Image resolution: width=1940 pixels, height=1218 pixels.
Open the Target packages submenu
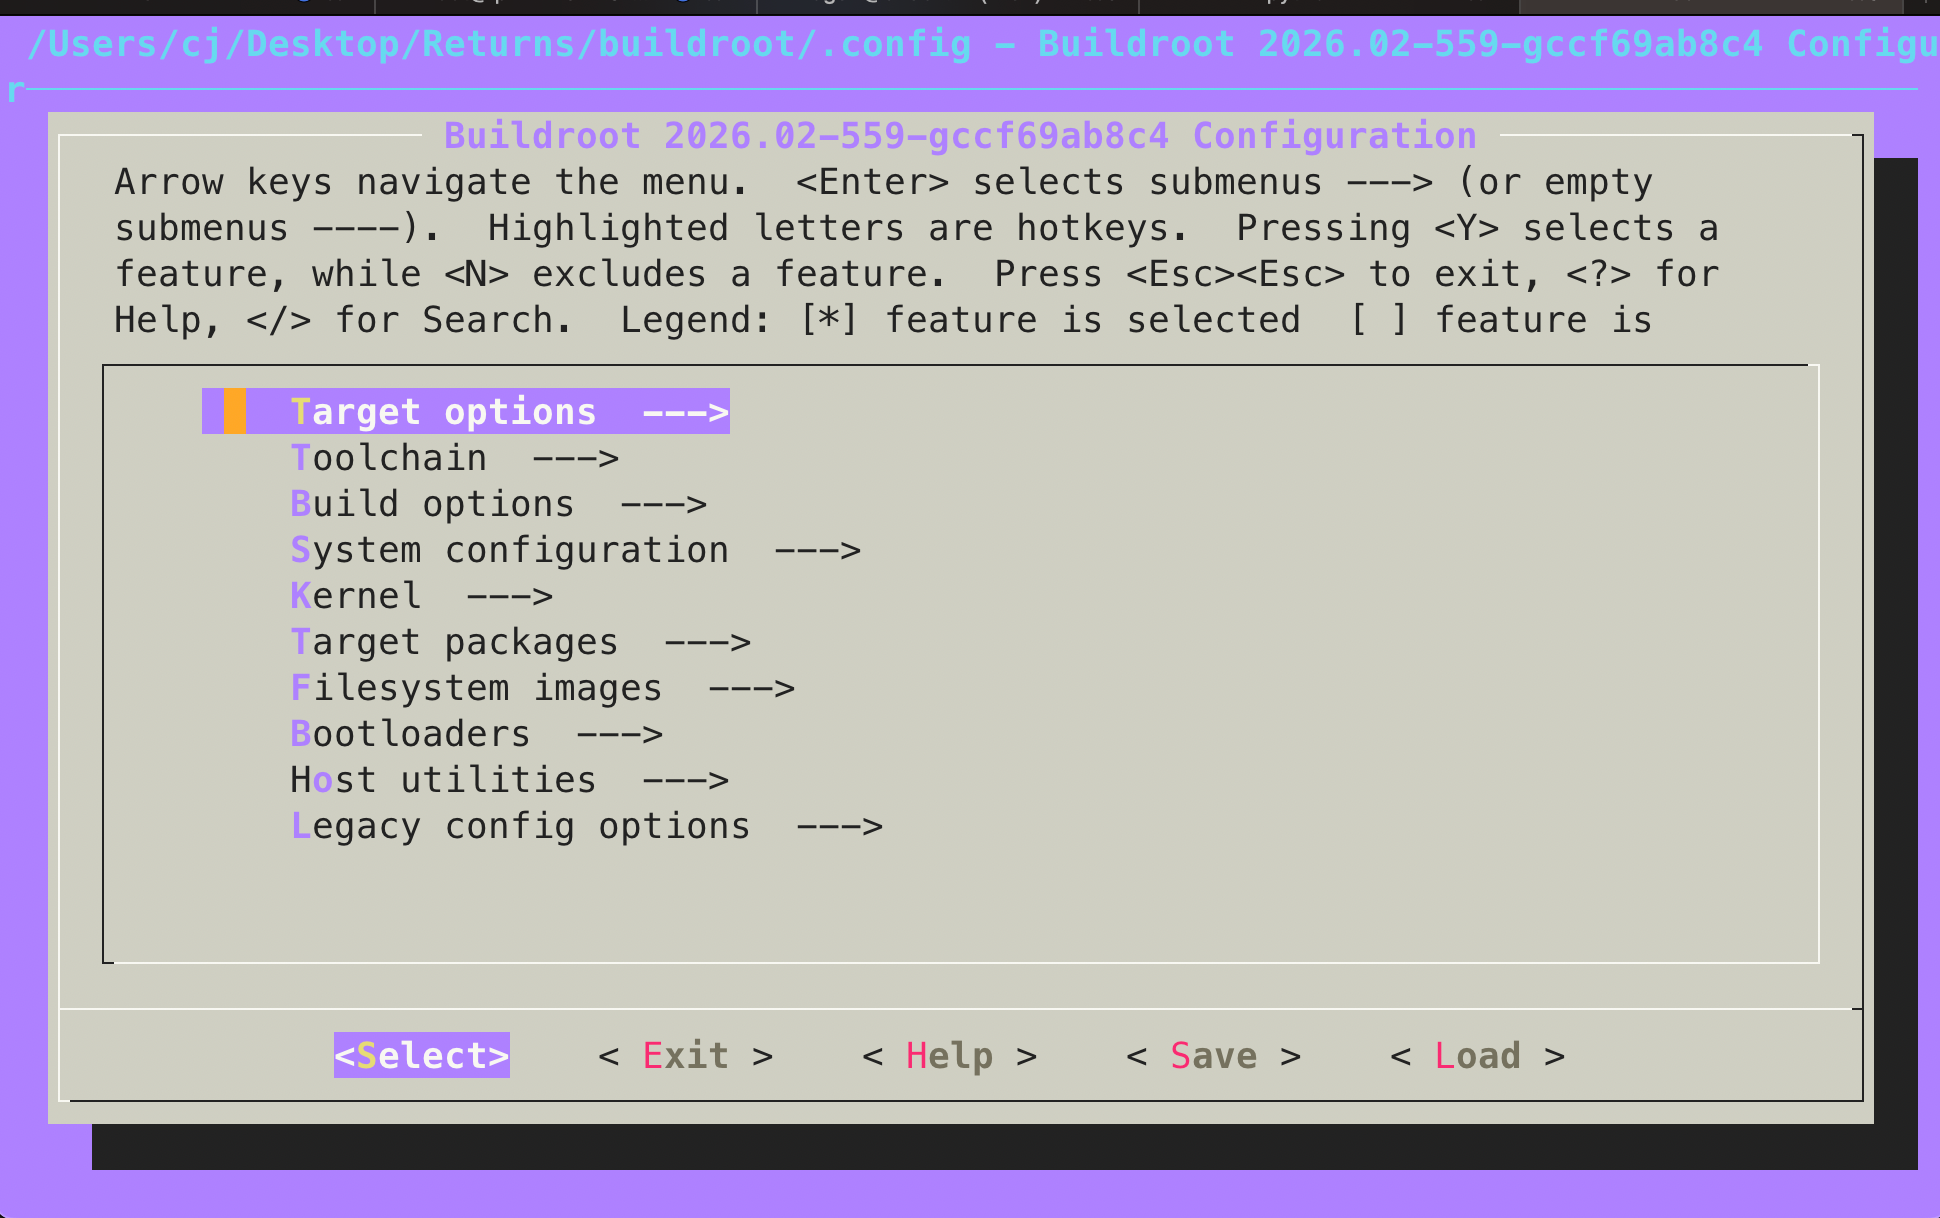point(520,642)
